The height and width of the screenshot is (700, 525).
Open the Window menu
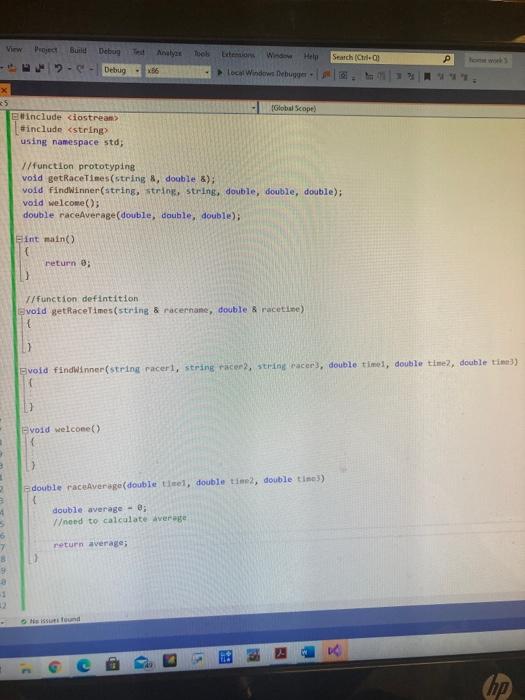[x=279, y=55]
